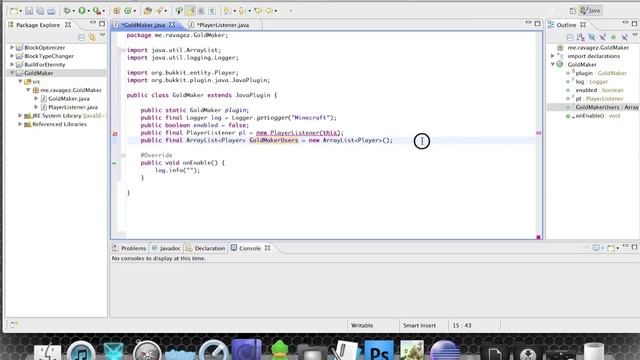640x360 pixels.
Task: Click the Previous Annotation toolbar icon
Action: 242,11
